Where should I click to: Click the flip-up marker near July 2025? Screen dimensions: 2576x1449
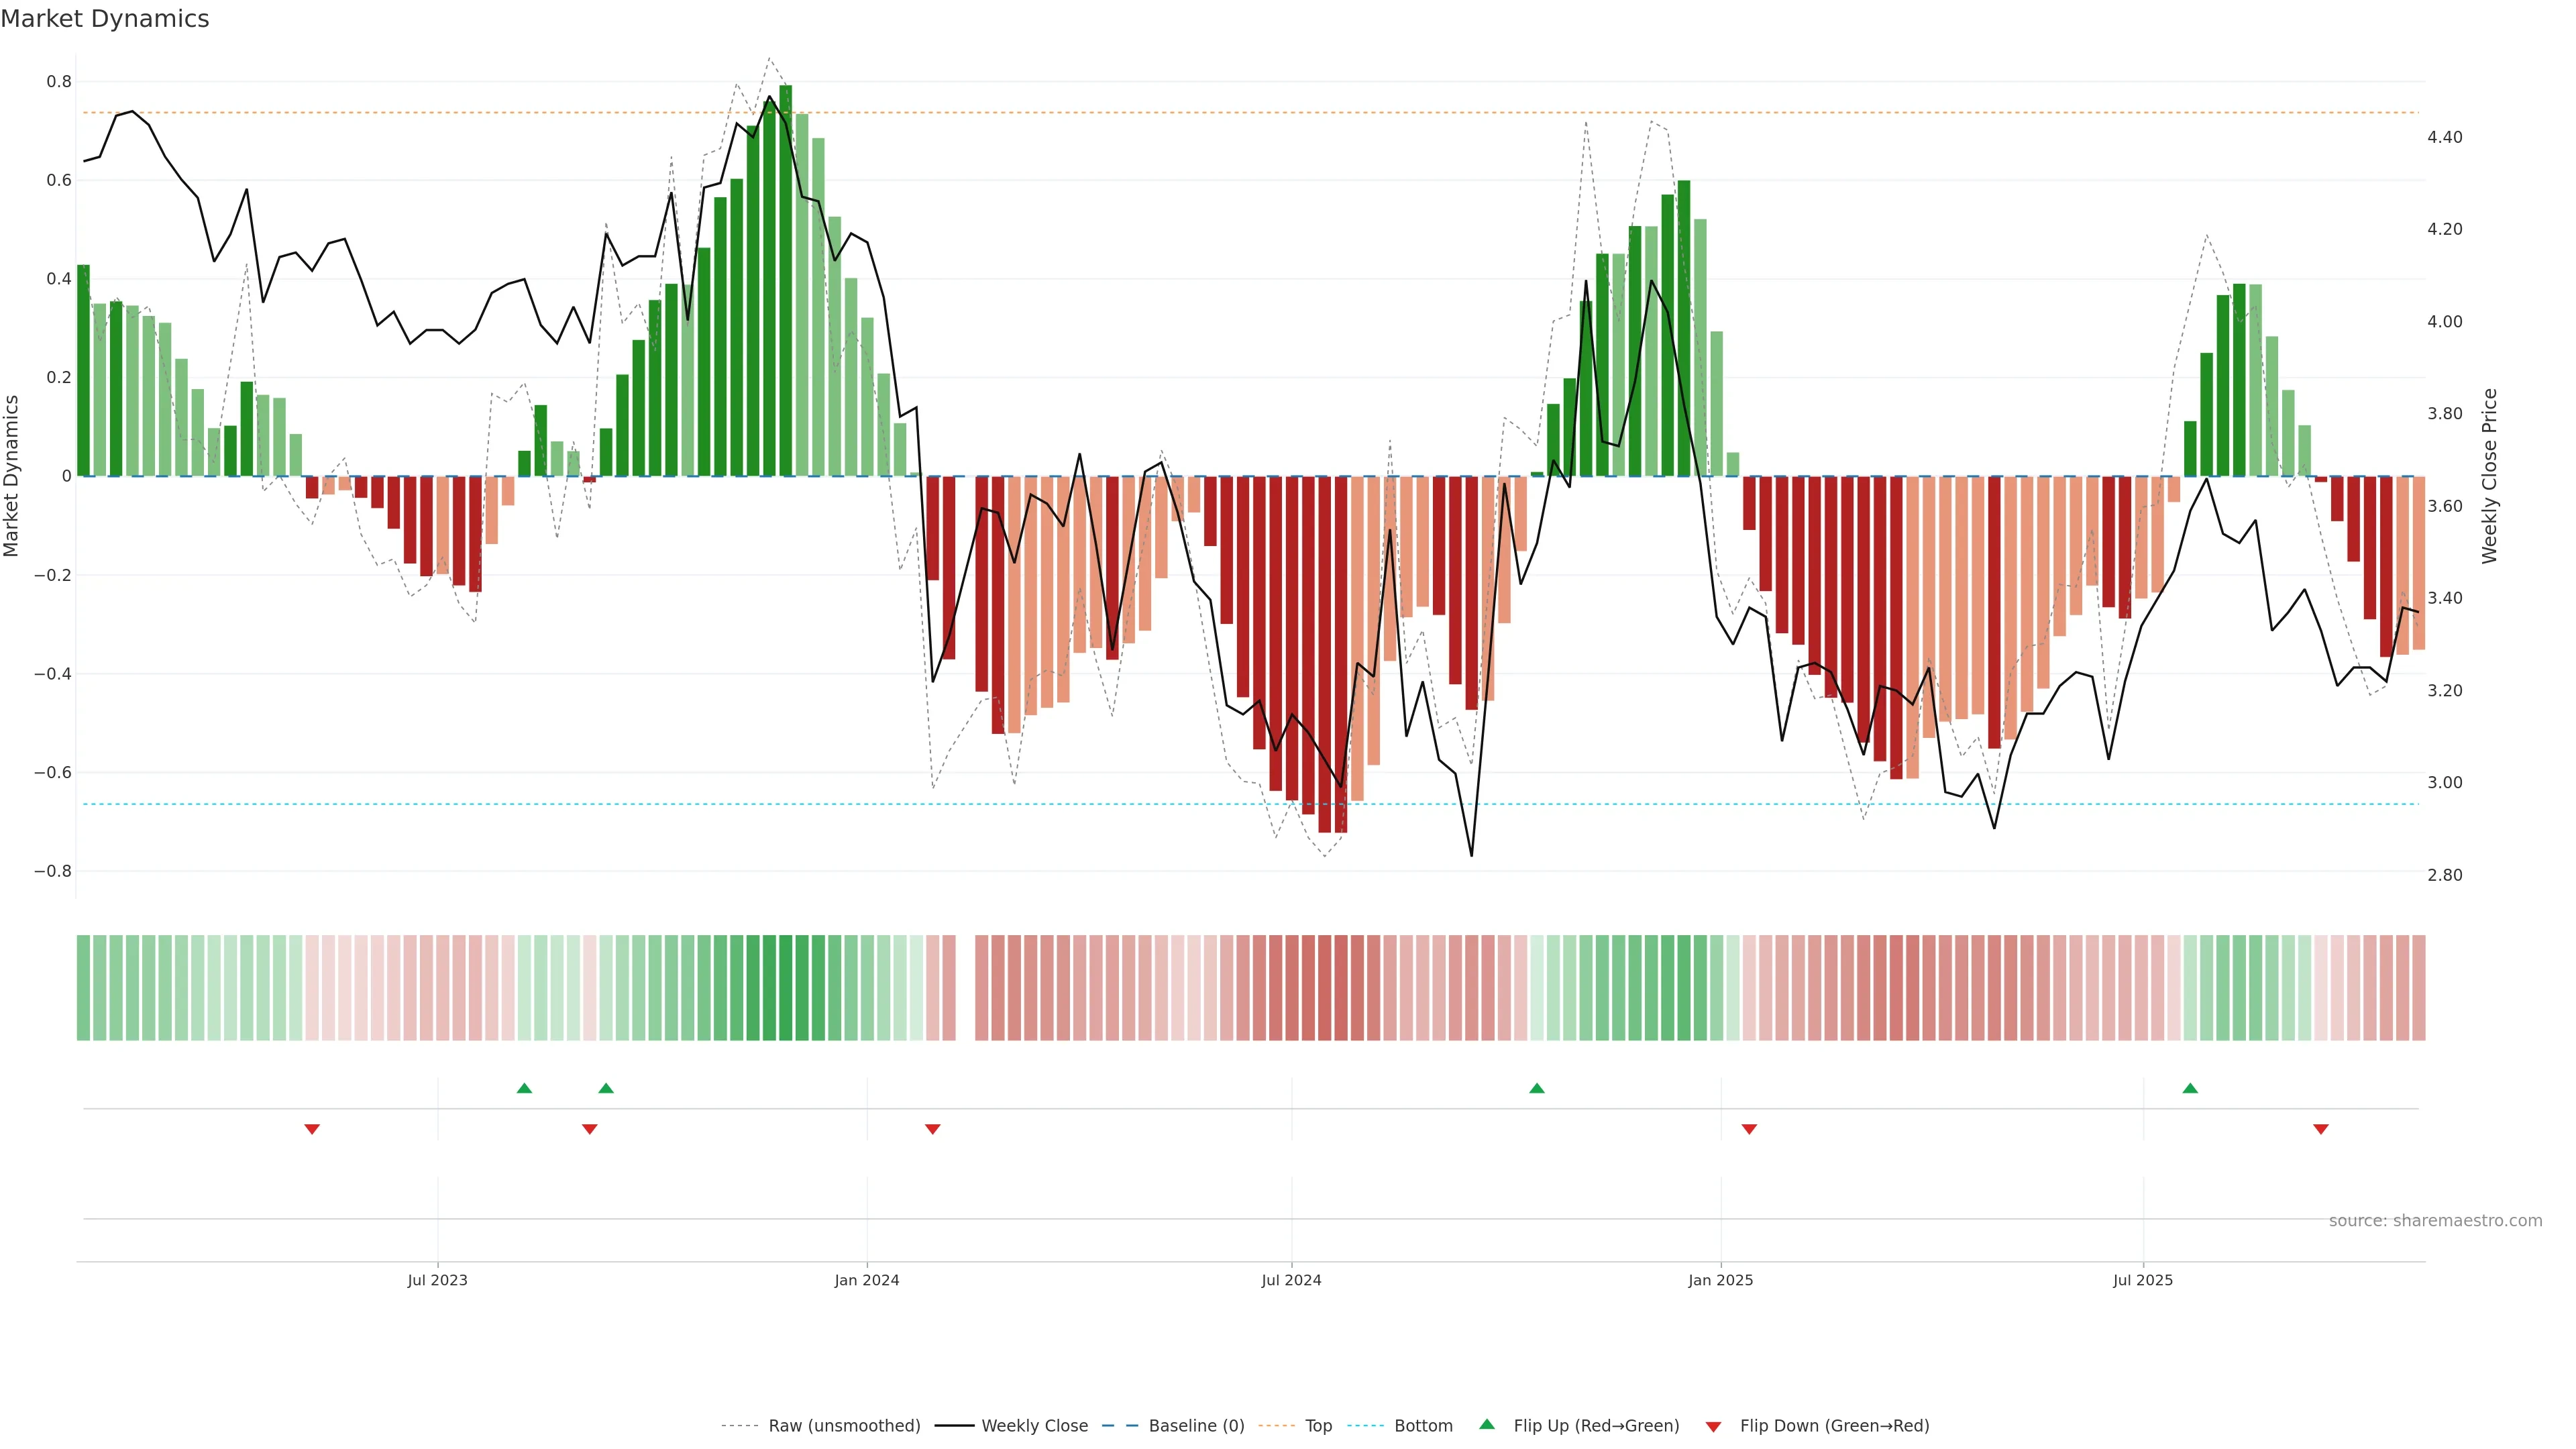point(2190,1088)
